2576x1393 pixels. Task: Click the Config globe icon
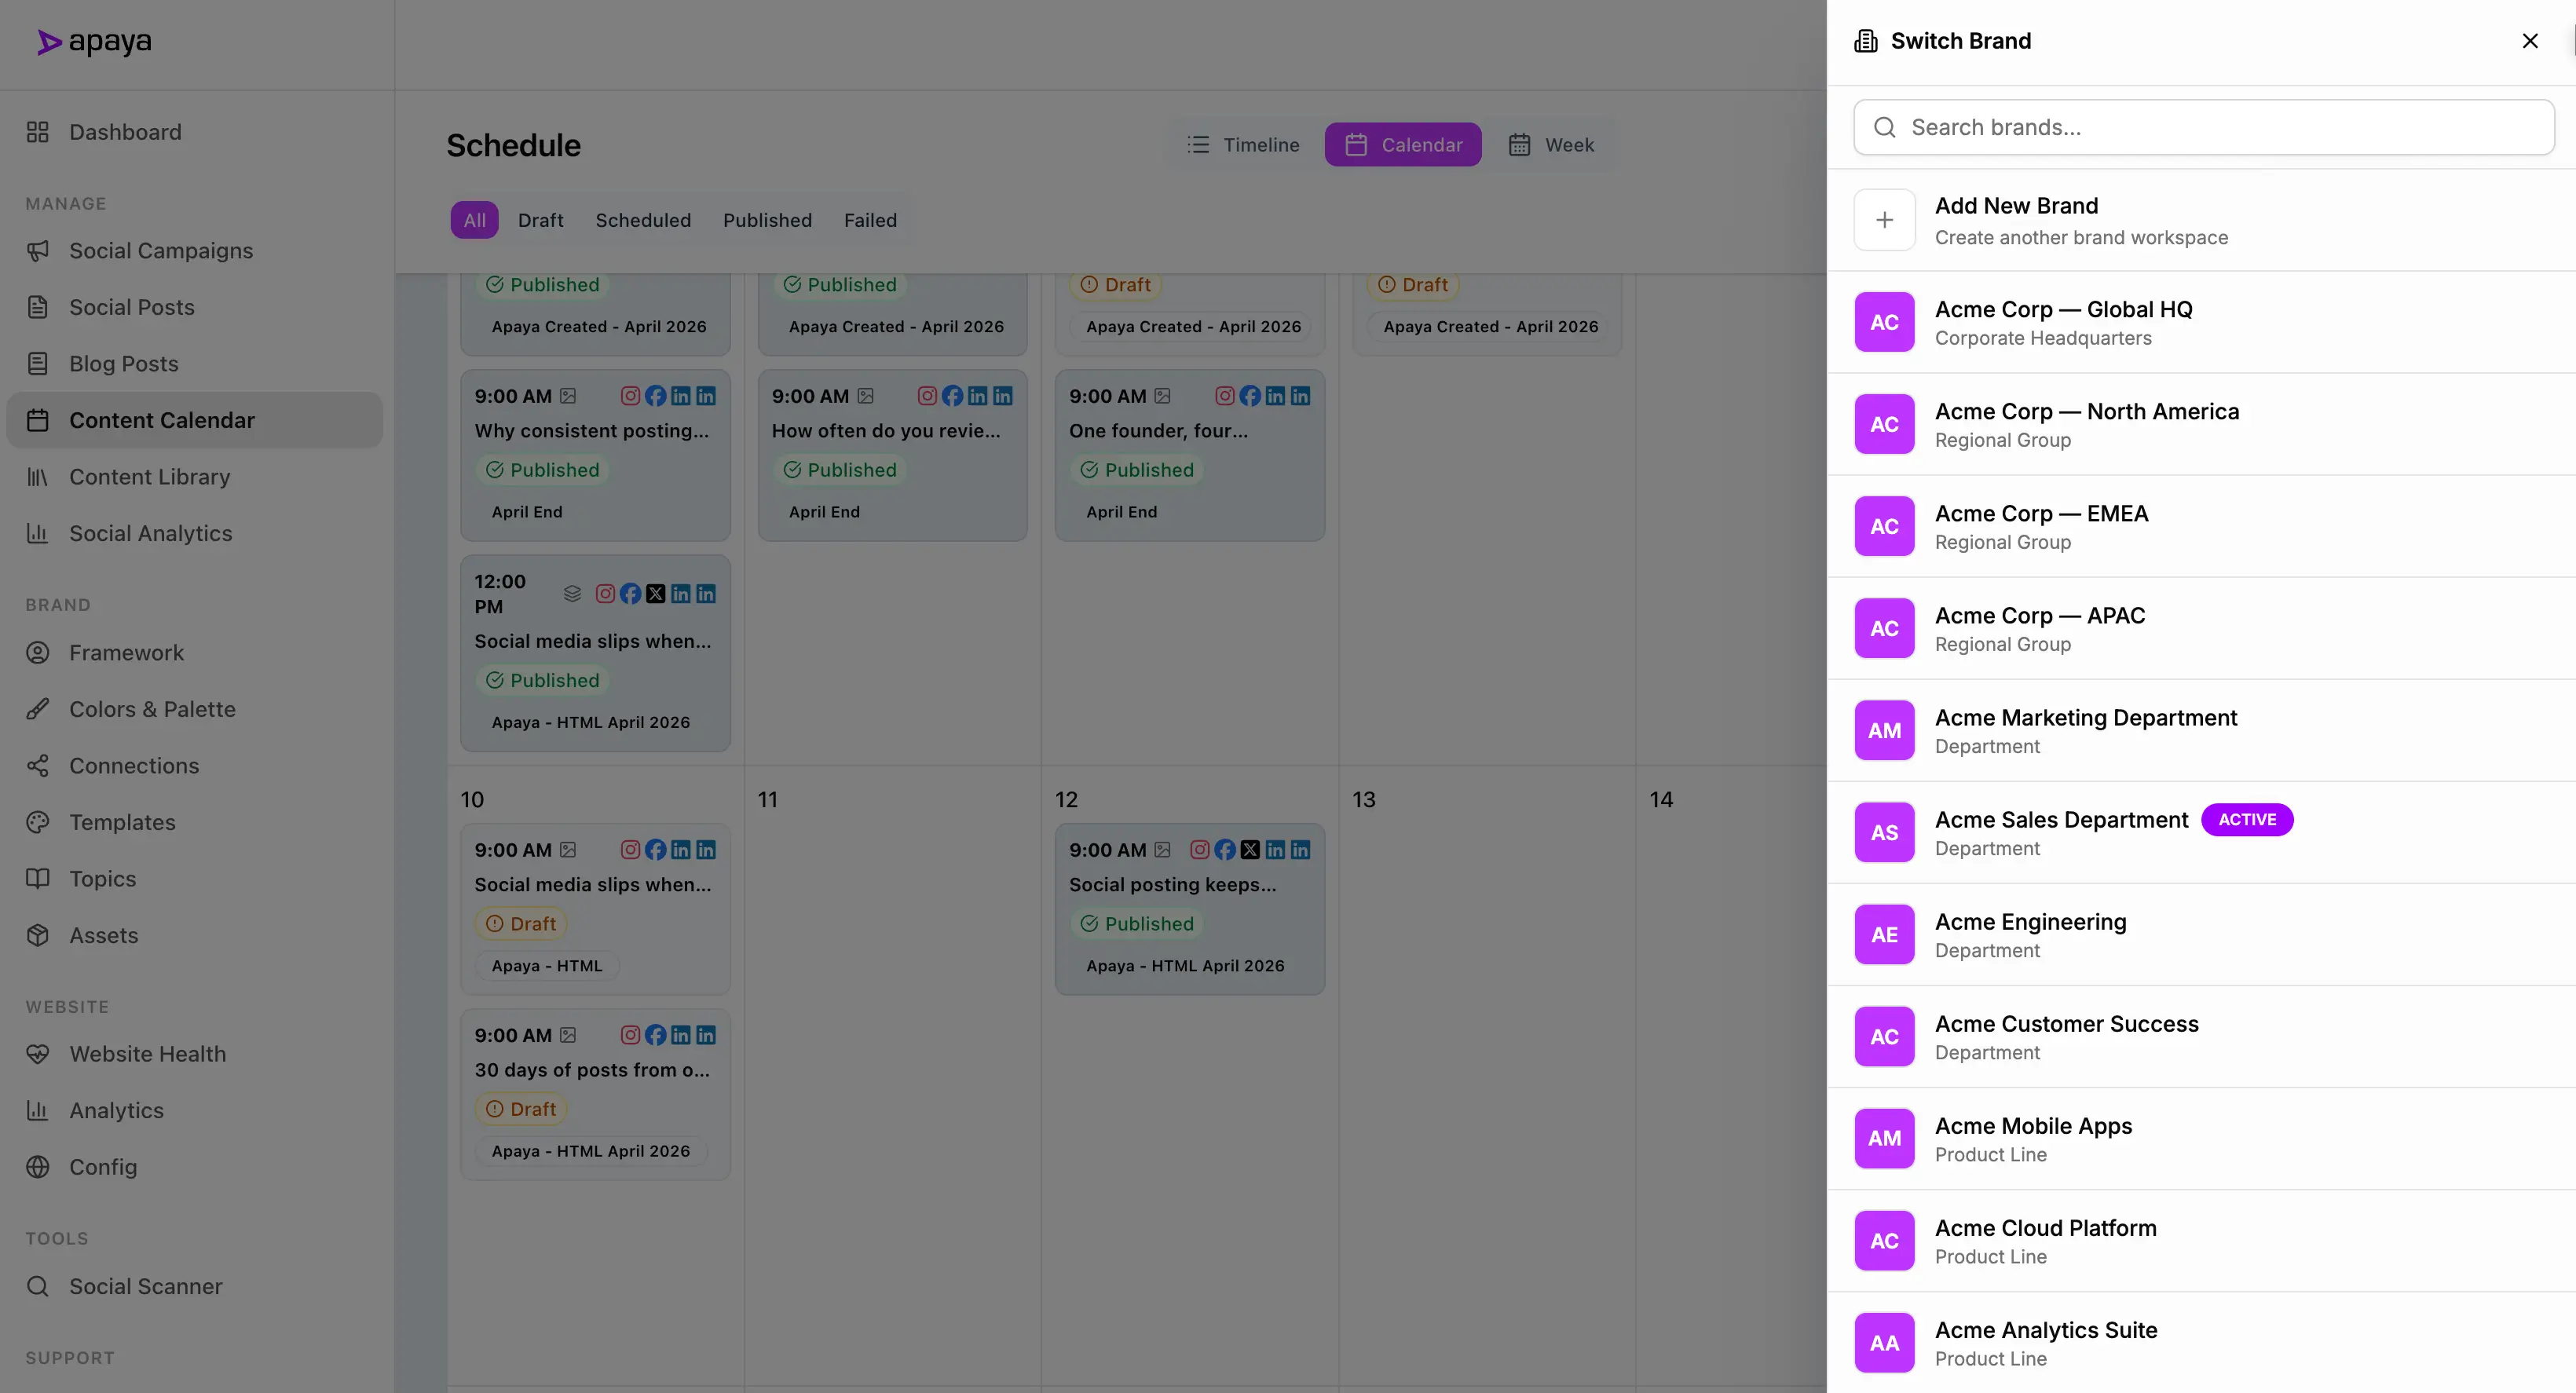[x=38, y=1167]
